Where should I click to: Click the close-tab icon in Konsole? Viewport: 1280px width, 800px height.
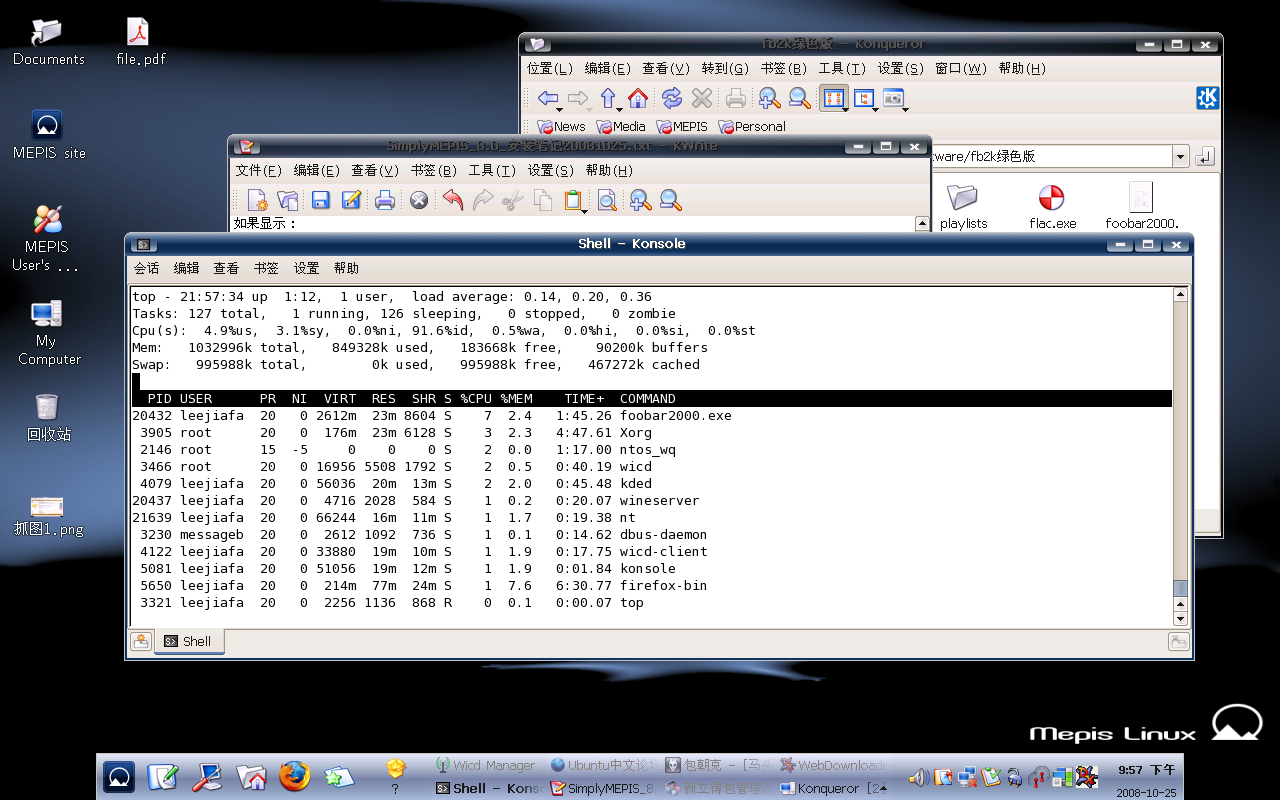[x=1178, y=642]
